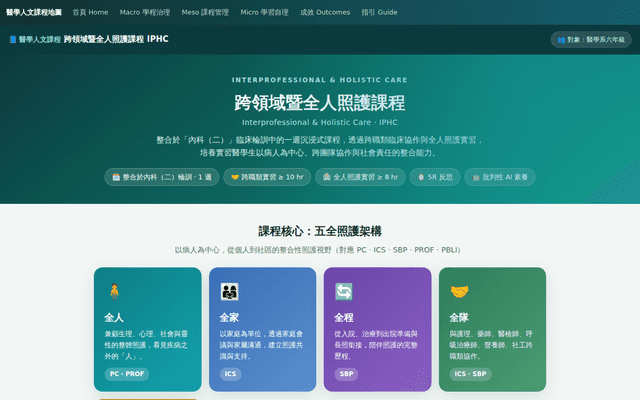This screenshot has height=400, width=640.
Task: Click the family icon on 全家 card
Action: (x=229, y=292)
